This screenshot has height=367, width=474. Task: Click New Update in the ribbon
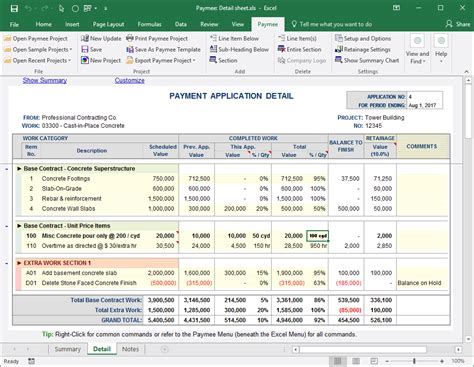101,39
